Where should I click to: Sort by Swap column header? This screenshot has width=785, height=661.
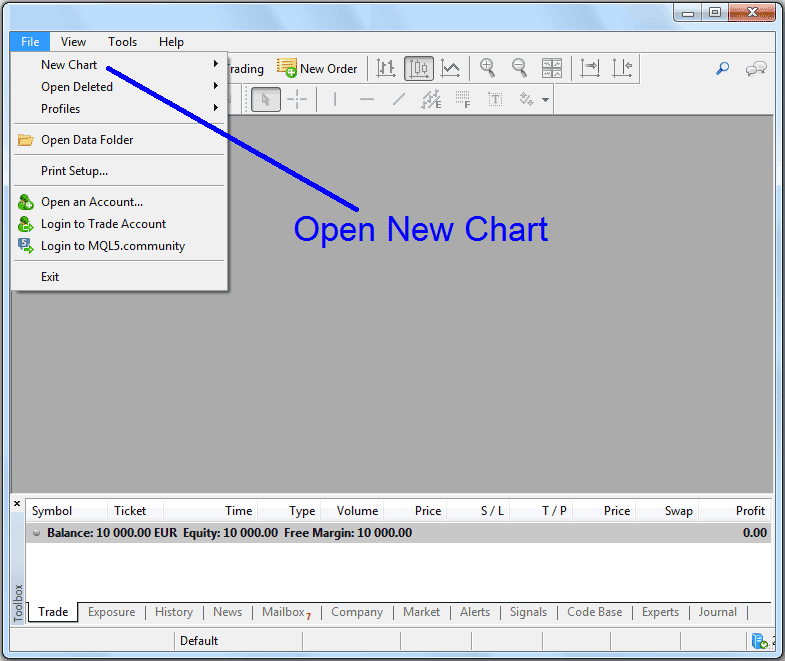[x=667, y=511]
